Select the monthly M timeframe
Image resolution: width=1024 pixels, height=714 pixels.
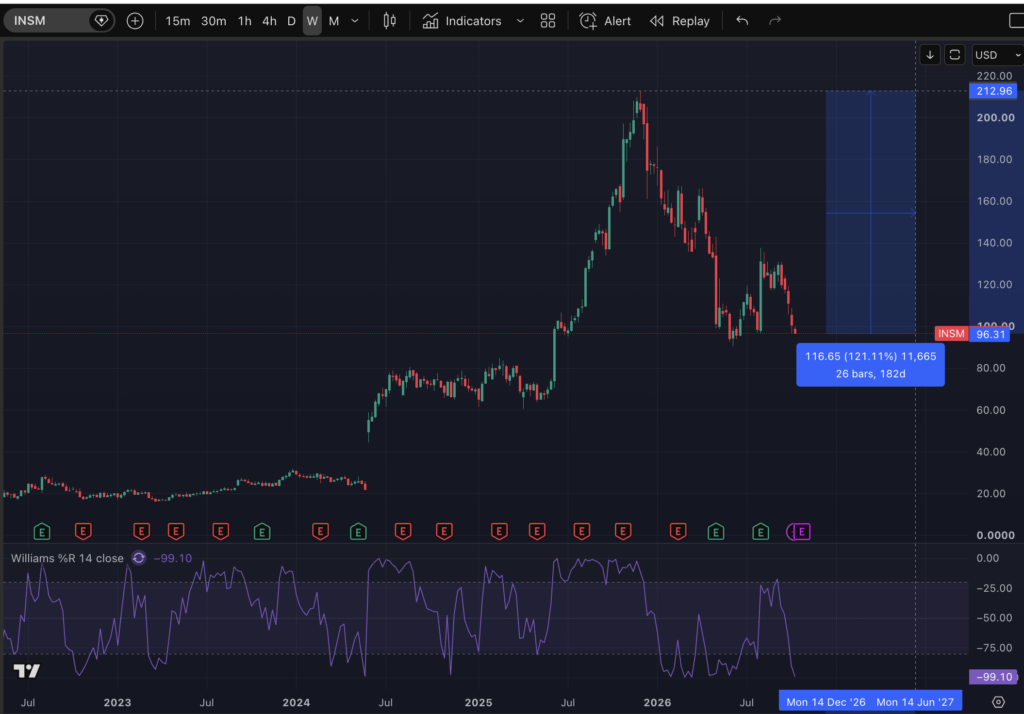pos(334,21)
